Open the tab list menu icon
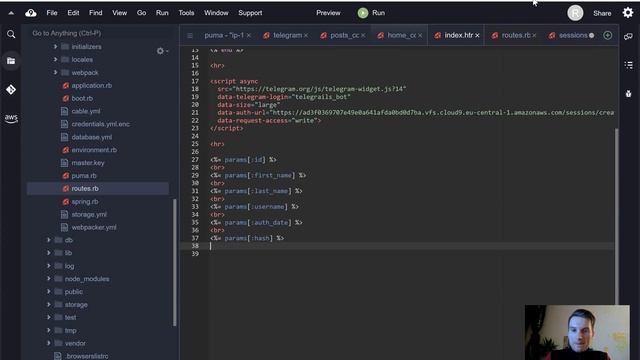 (190, 36)
